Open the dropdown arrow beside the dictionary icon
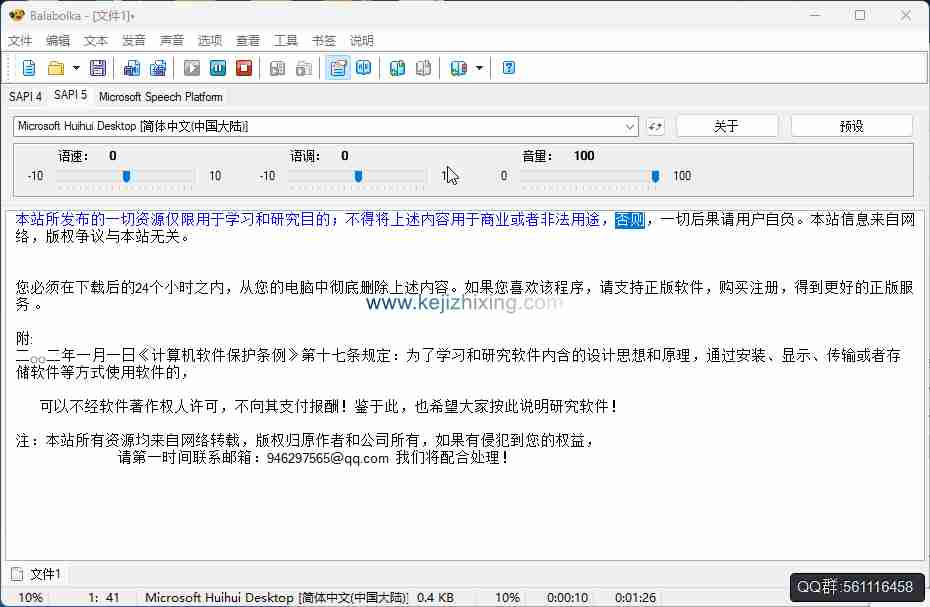Screen dimensions: 930x607 point(479,68)
